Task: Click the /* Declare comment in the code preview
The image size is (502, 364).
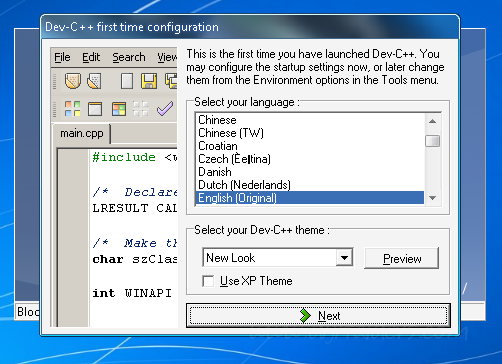Action: 135,192
